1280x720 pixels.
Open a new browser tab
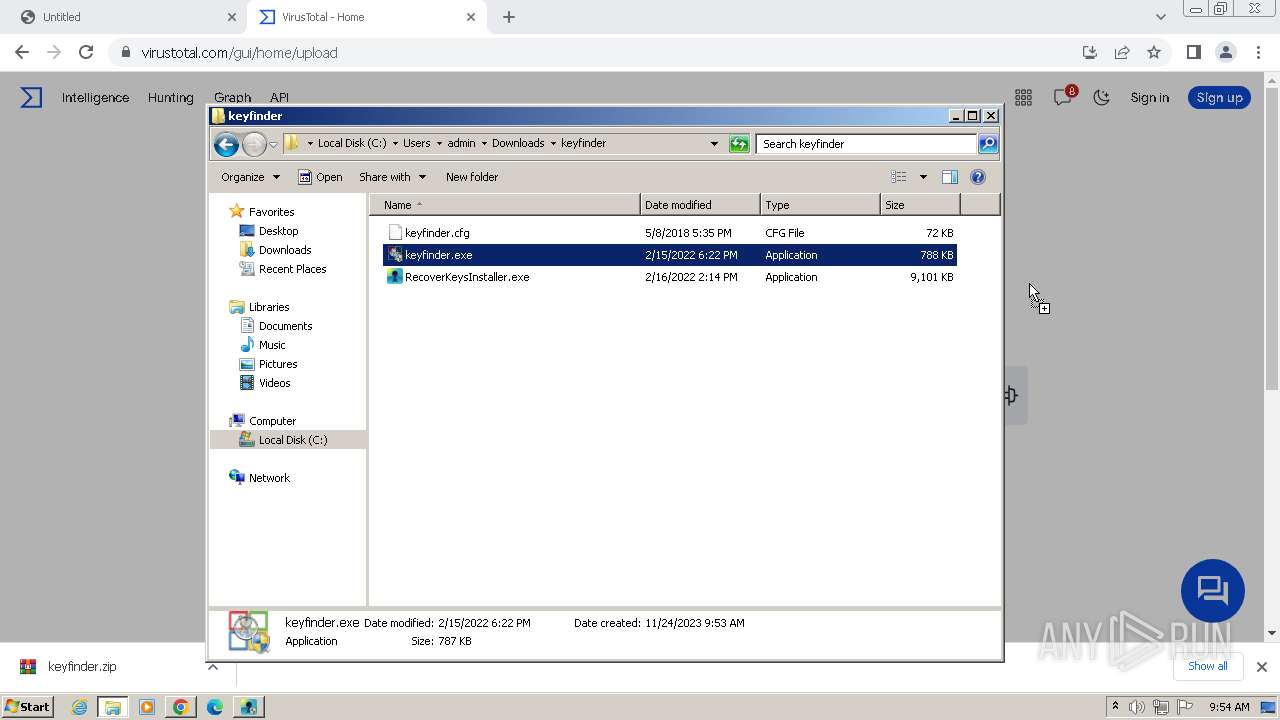click(509, 17)
